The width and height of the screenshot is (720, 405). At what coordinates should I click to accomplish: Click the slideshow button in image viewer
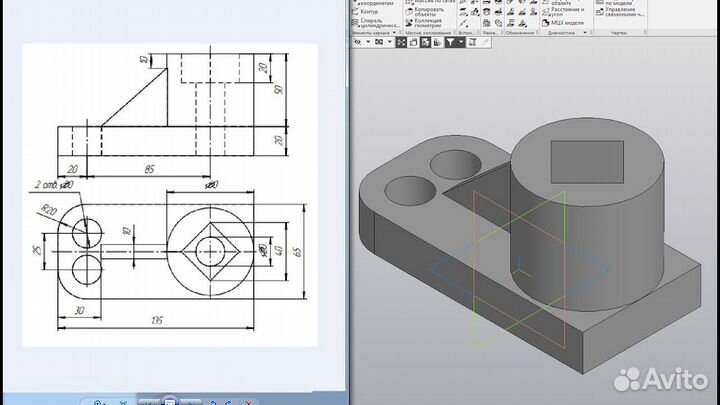point(170,401)
